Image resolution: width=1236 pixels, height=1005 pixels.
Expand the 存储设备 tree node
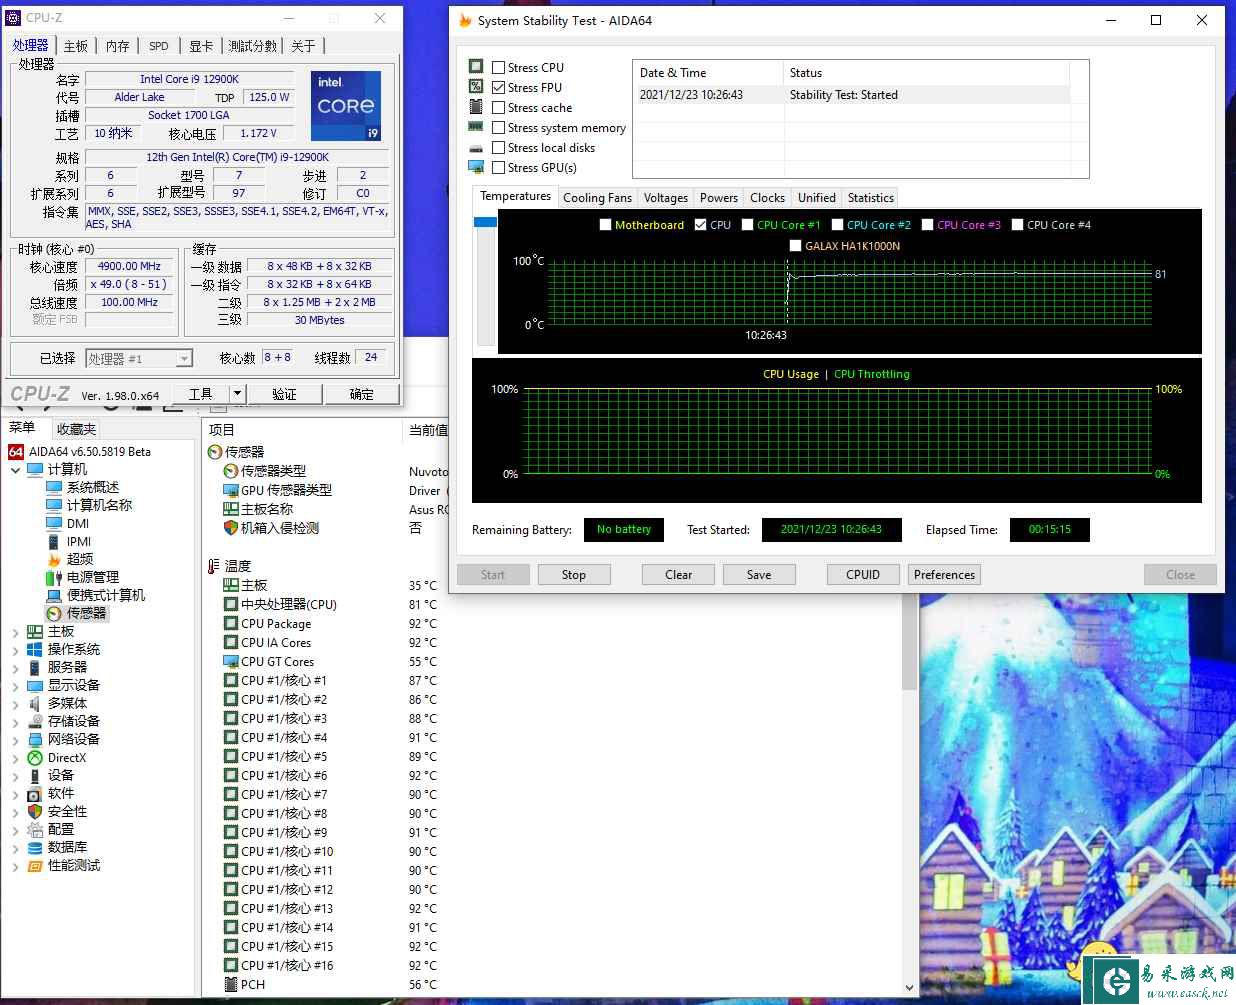pos(15,722)
